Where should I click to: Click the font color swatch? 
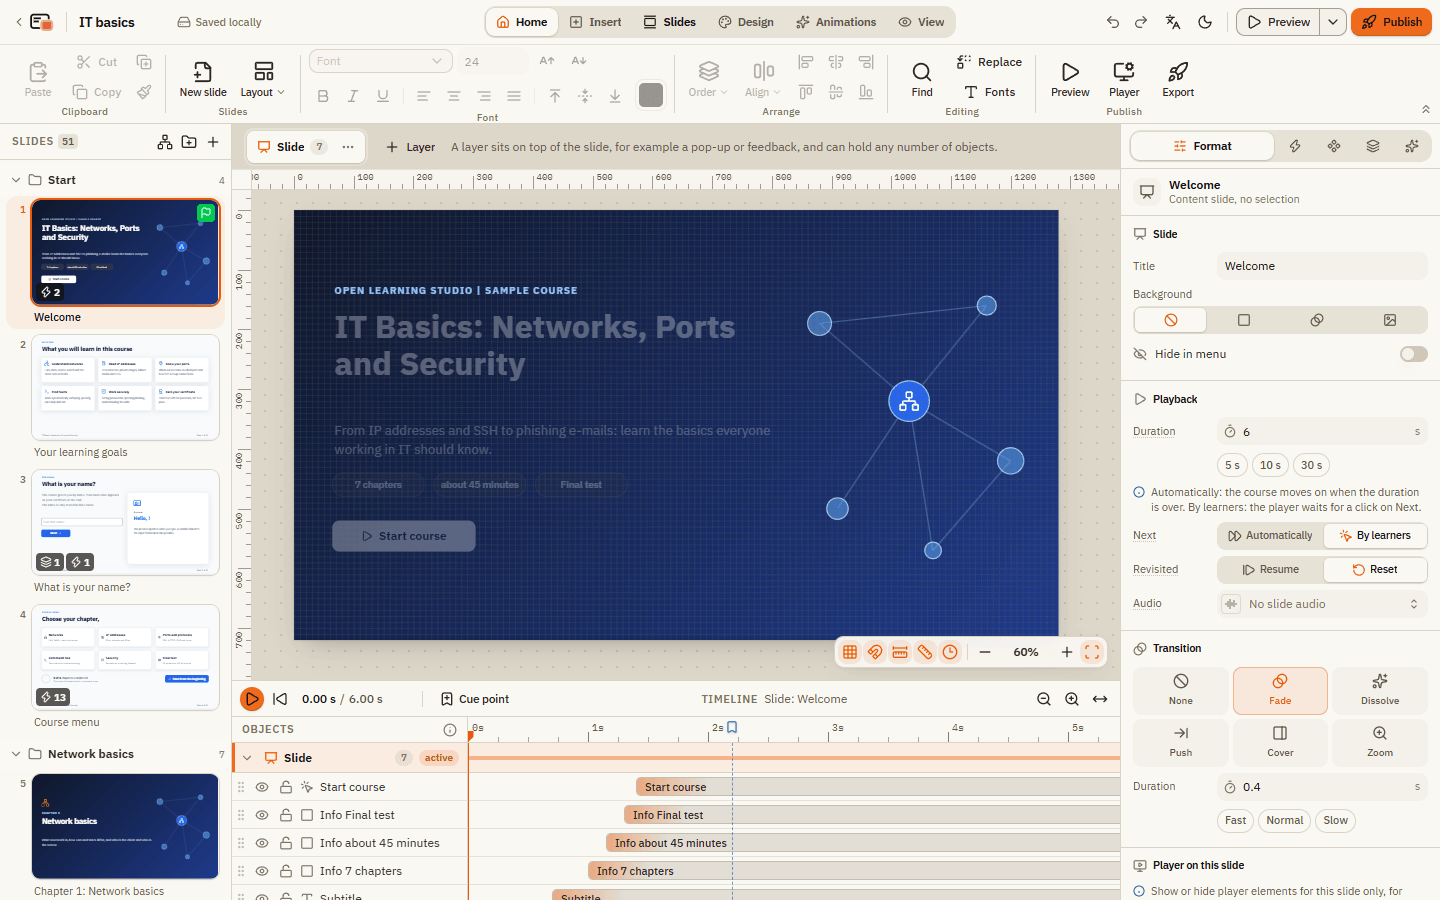[651, 95]
